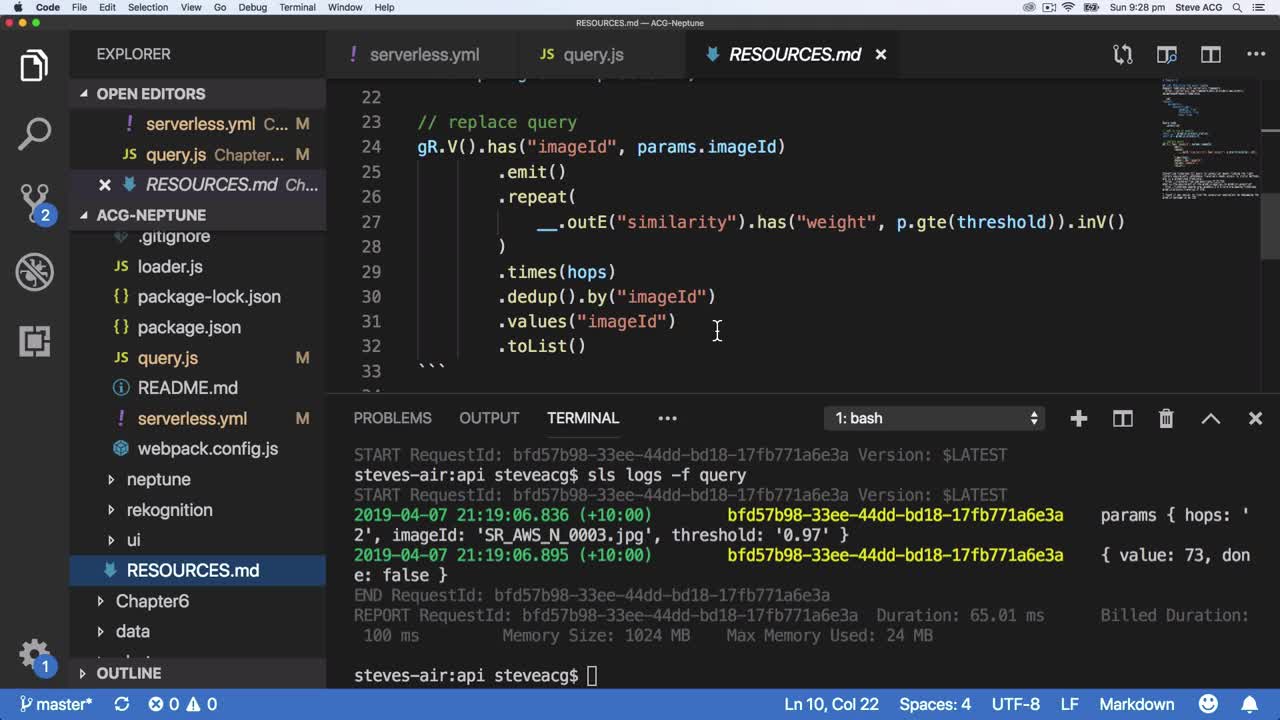The height and width of the screenshot is (720, 1280).
Task: Expand the neptune folder
Action: coord(158,479)
